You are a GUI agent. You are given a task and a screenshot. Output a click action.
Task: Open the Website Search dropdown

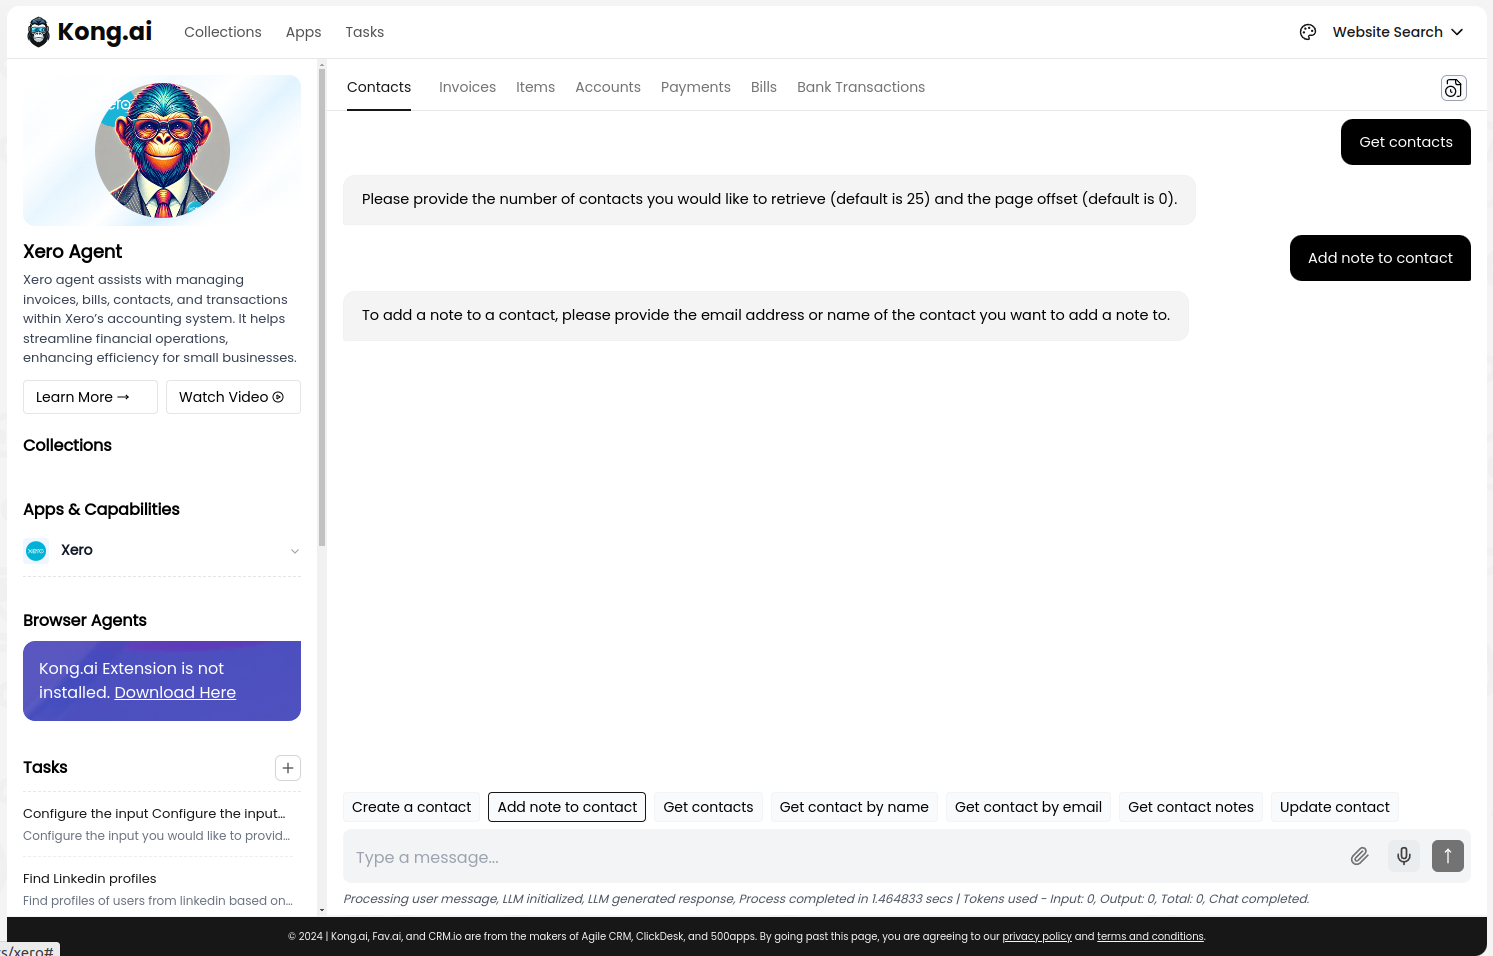(x=1397, y=32)
